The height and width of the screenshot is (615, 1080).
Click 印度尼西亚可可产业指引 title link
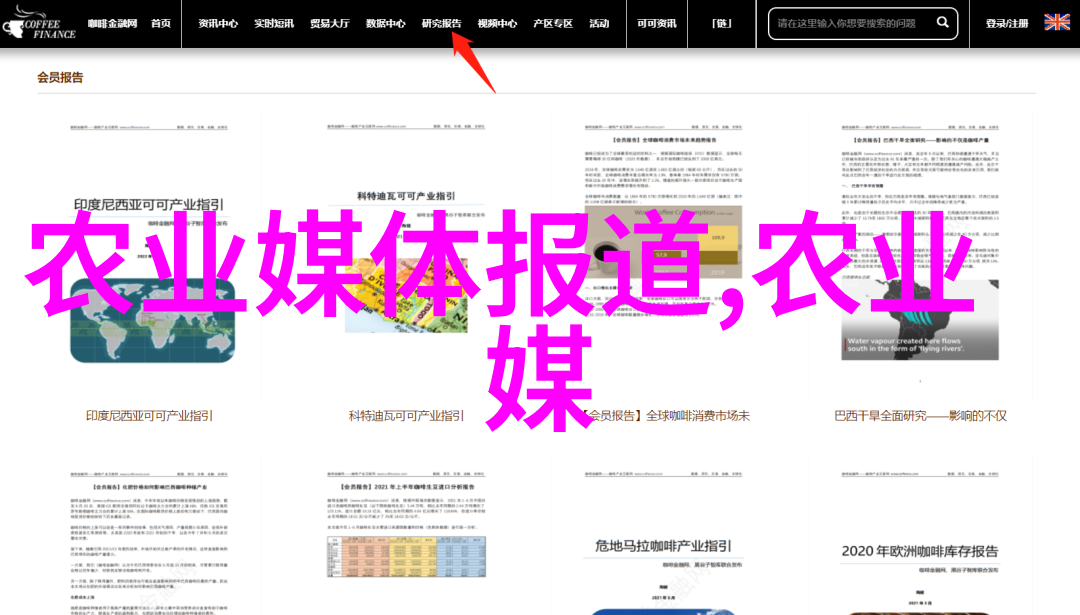tap(149, 416)
